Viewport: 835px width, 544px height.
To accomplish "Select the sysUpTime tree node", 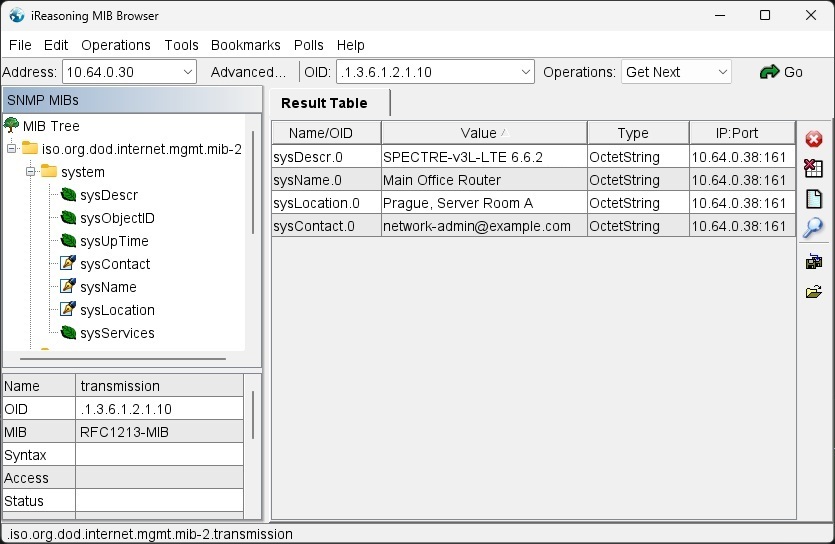I will click(114, 241).
